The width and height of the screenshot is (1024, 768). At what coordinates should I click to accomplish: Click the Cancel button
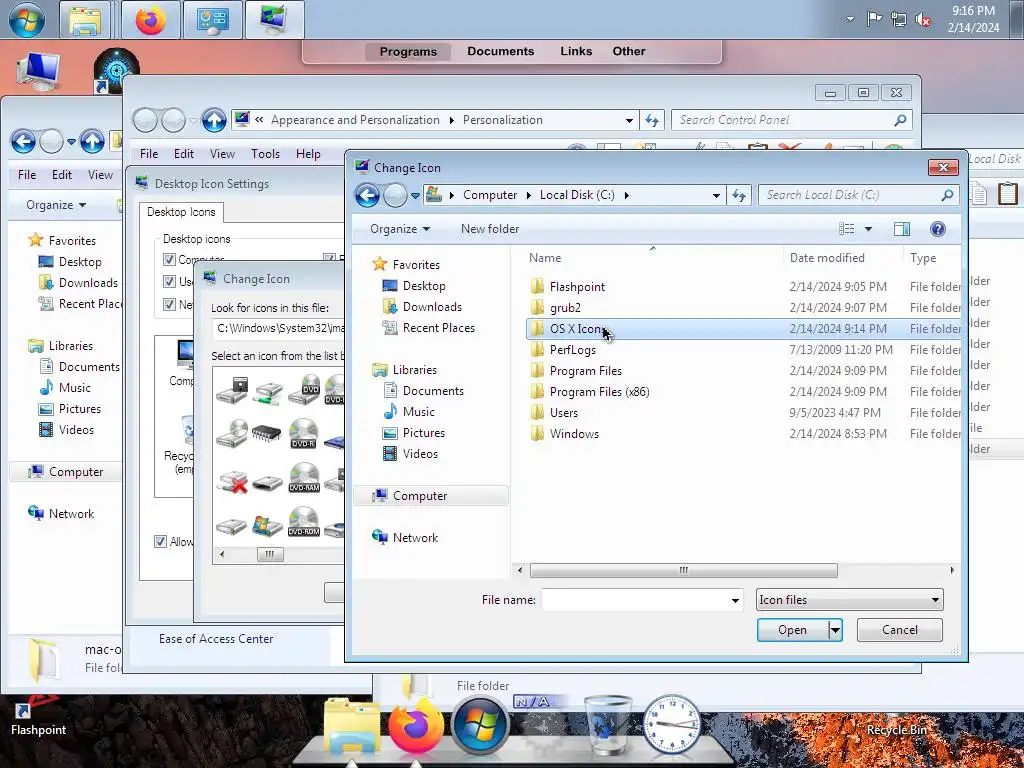(x=899, y=630)
